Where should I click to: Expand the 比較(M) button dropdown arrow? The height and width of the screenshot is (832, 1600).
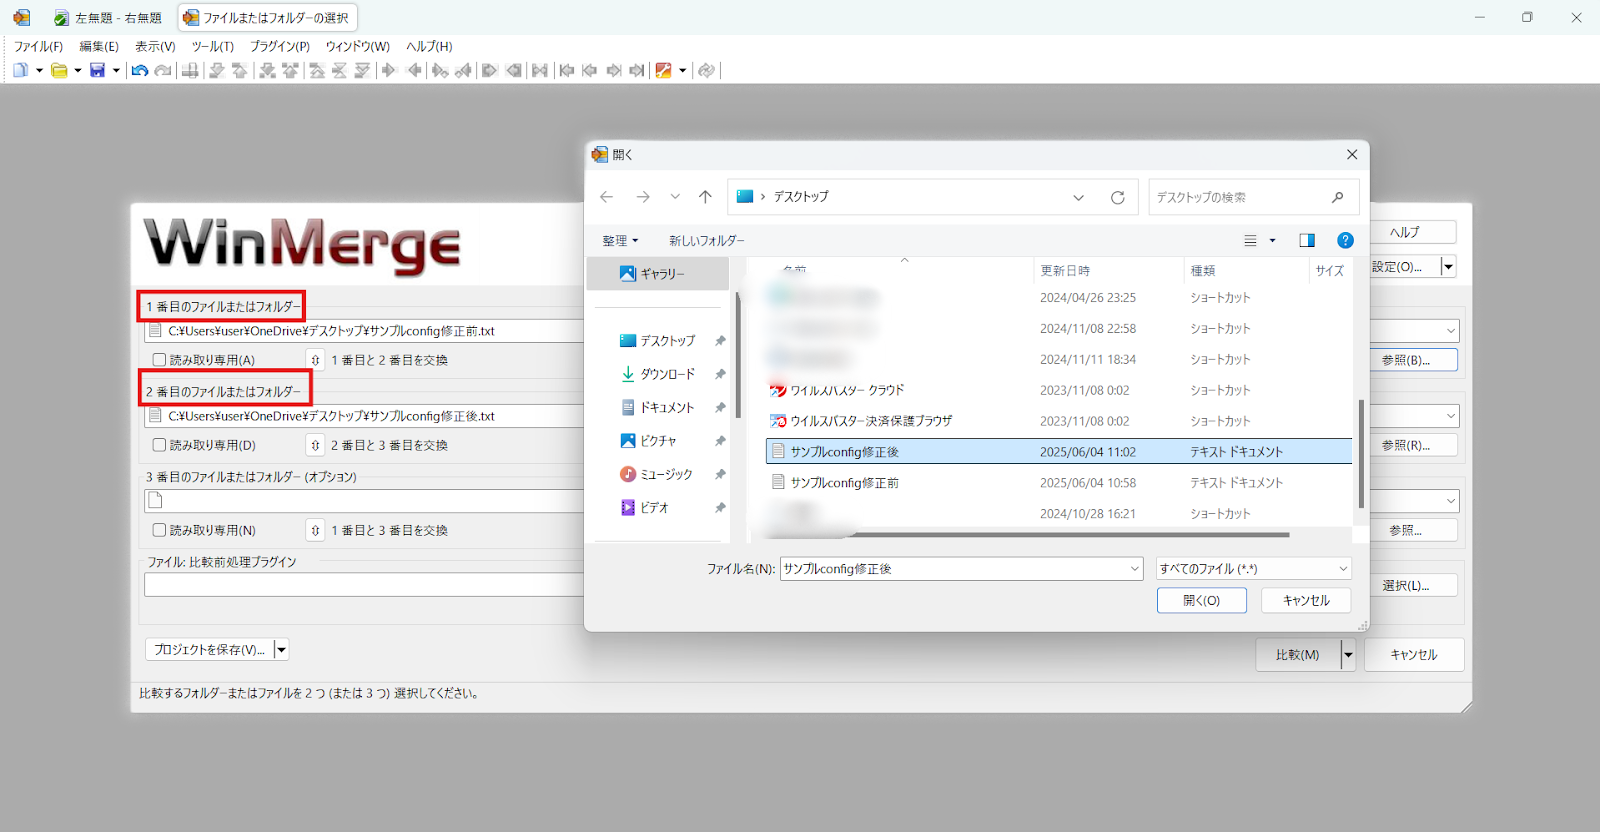coord(1348,655)
